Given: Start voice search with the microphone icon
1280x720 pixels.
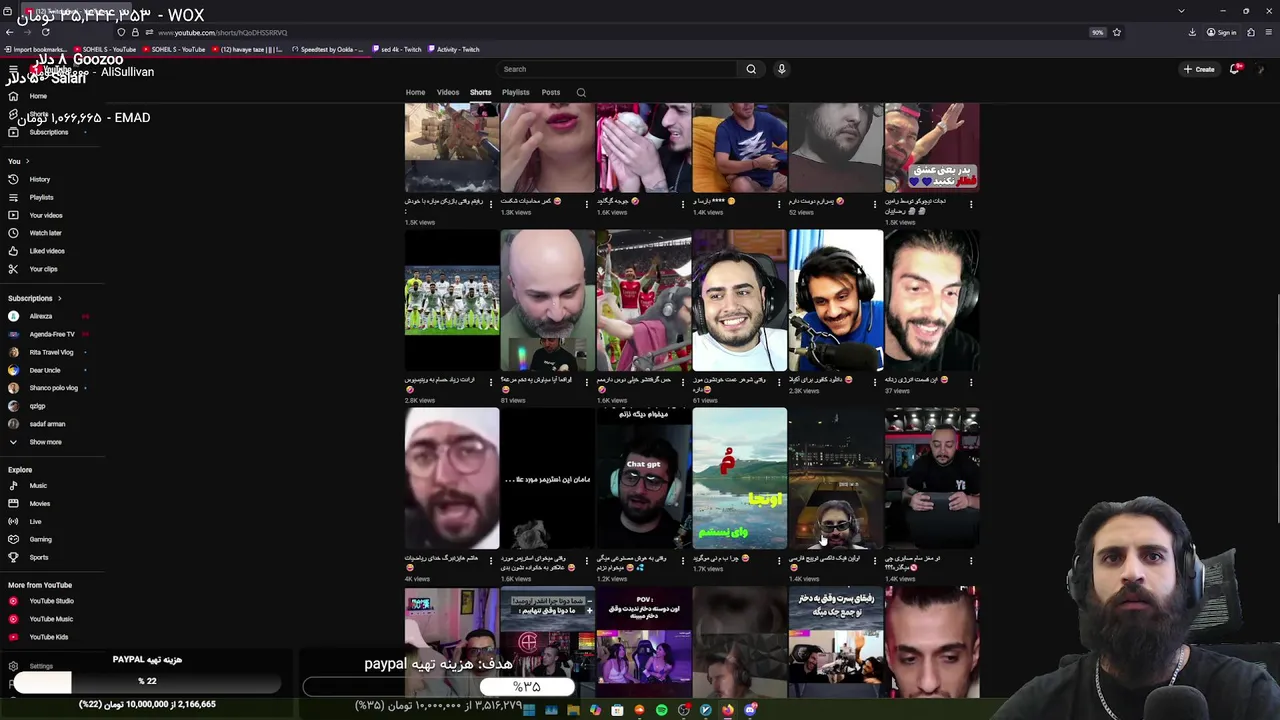Looking at the screenshot, I should [782, 69].
